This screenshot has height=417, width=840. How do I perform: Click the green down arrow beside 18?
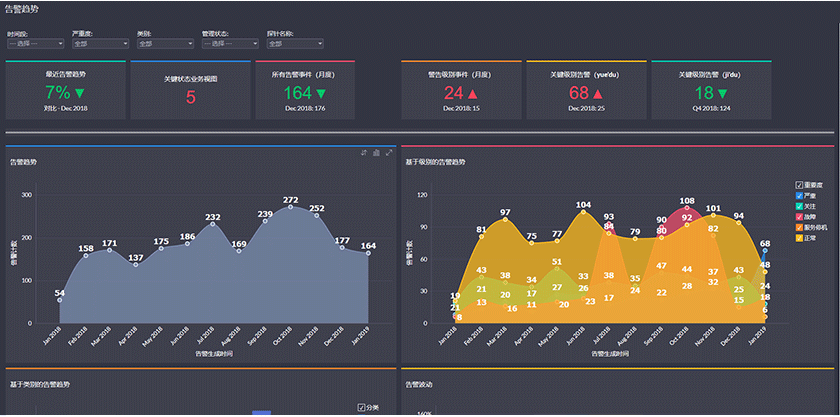(x=722, y=93)
